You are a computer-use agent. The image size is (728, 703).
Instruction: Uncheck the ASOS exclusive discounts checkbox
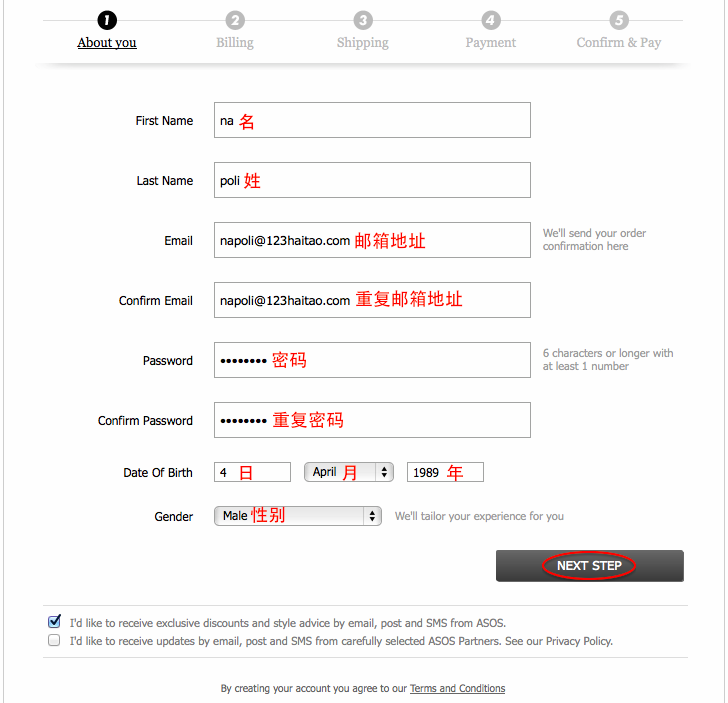pos(54,621)
